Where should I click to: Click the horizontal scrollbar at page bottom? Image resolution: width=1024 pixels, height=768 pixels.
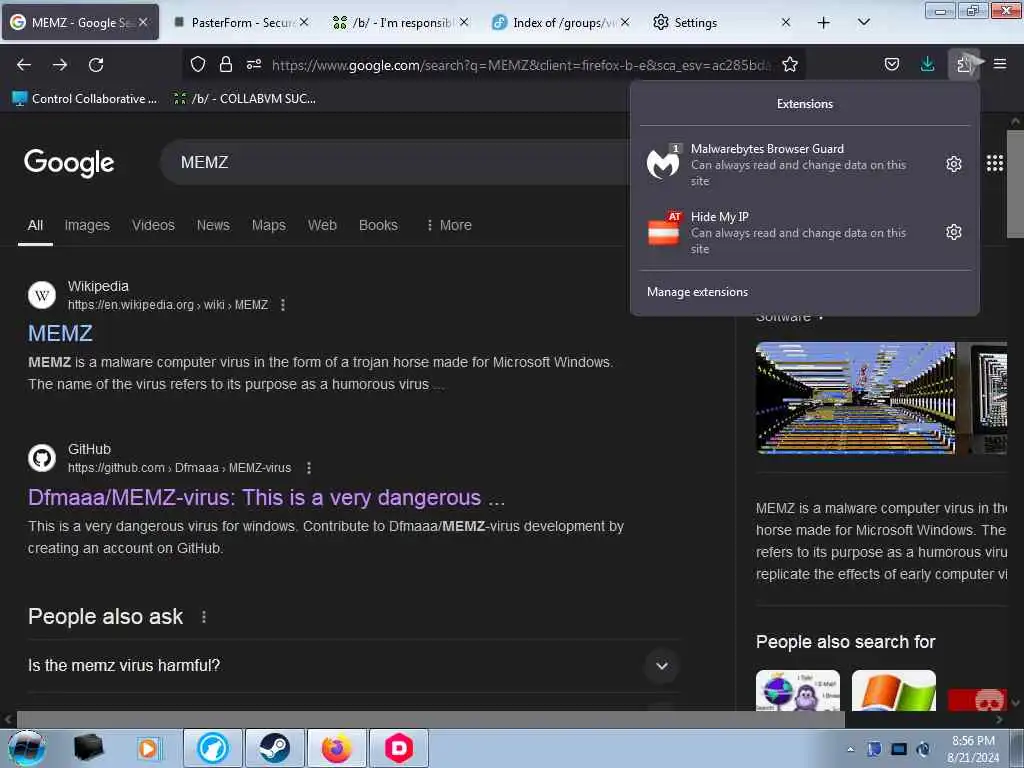[x=430, y=720]
